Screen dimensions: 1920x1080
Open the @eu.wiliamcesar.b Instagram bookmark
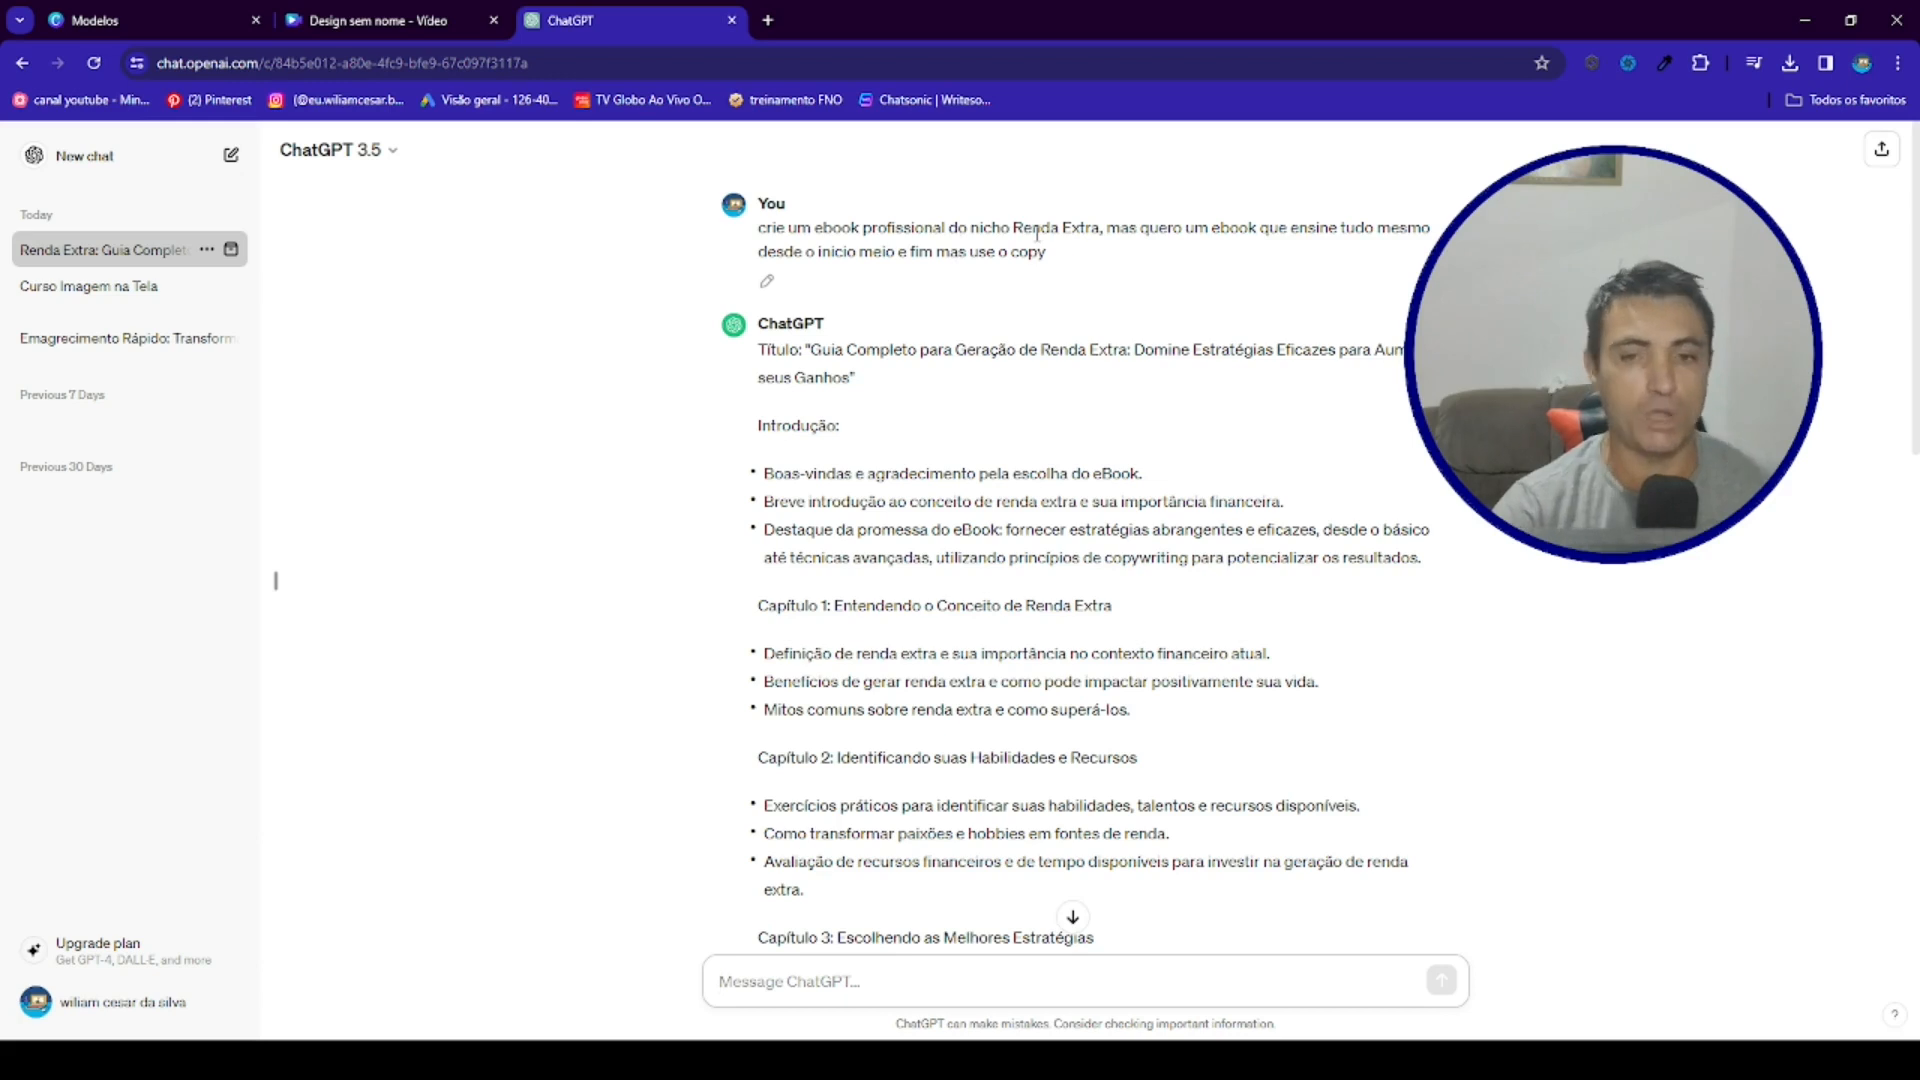coord(337,100)
